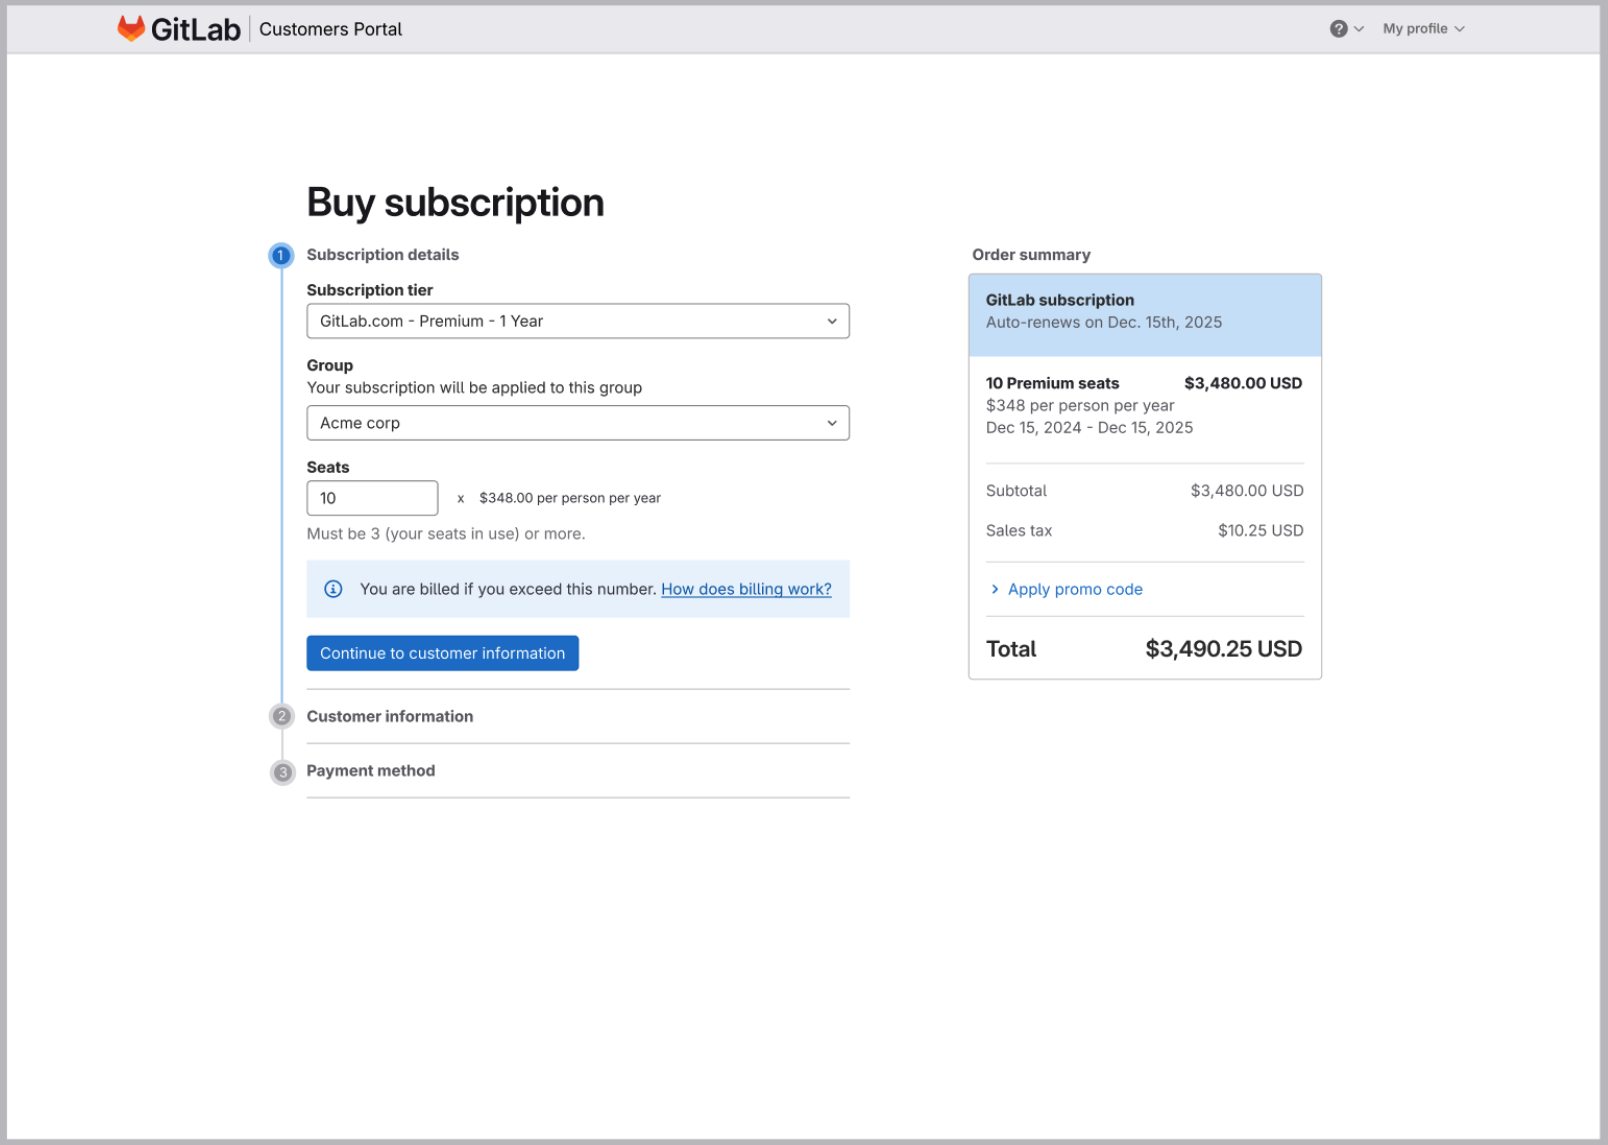The width and height of the screenshot is (1608, 1145).
Task: Click the Subtotal $3,480.00 USD value
Action: click(1247, 491)
